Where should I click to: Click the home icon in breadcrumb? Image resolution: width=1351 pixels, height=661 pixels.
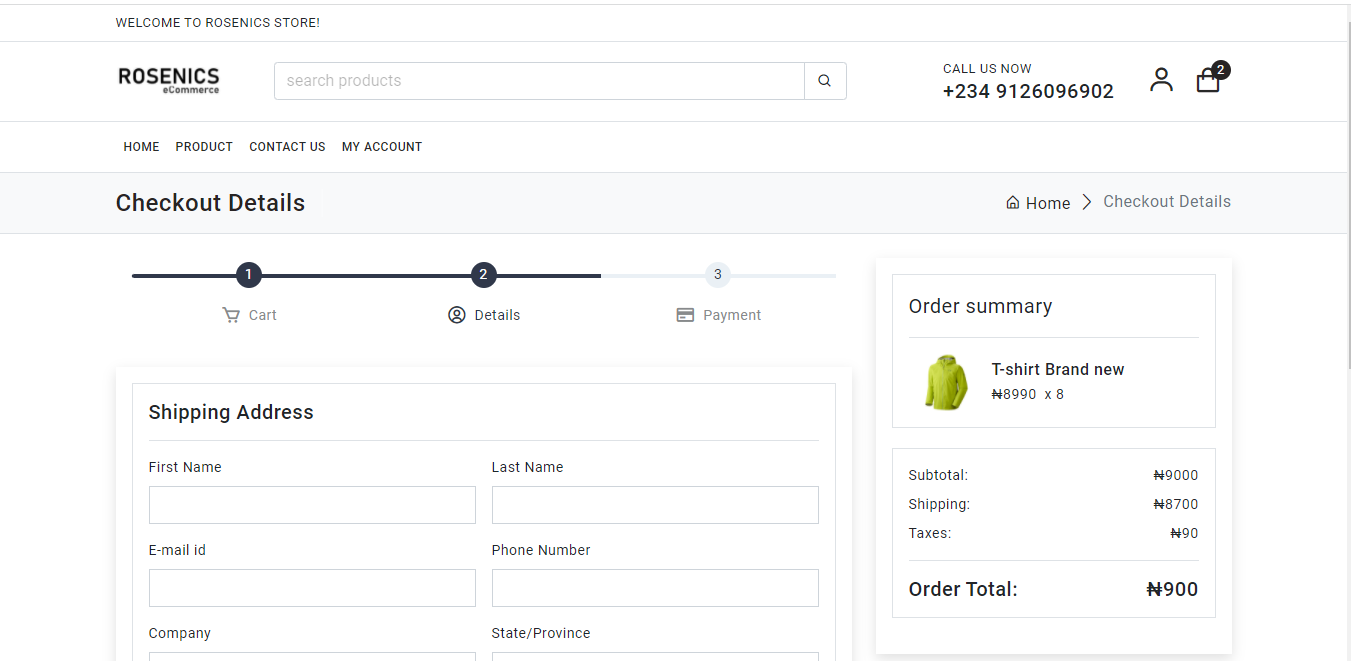[x=1013, y=203]
